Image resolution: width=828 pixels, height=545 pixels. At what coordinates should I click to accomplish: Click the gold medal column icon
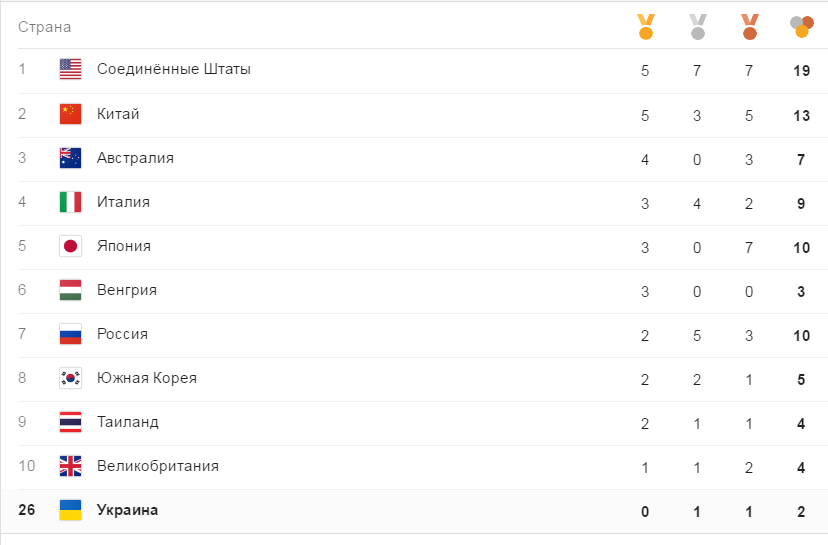pos(645,26)
